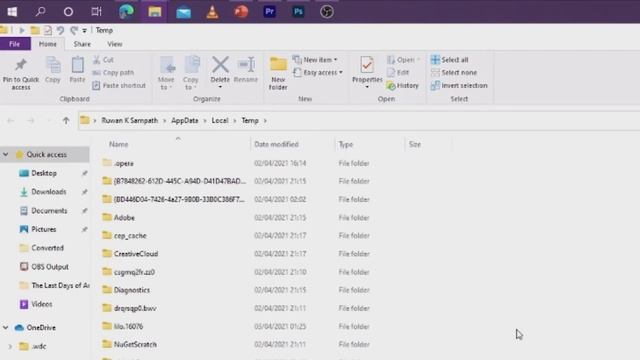
Task: Click Cut in Clipboard group
Action: (103, 60)
